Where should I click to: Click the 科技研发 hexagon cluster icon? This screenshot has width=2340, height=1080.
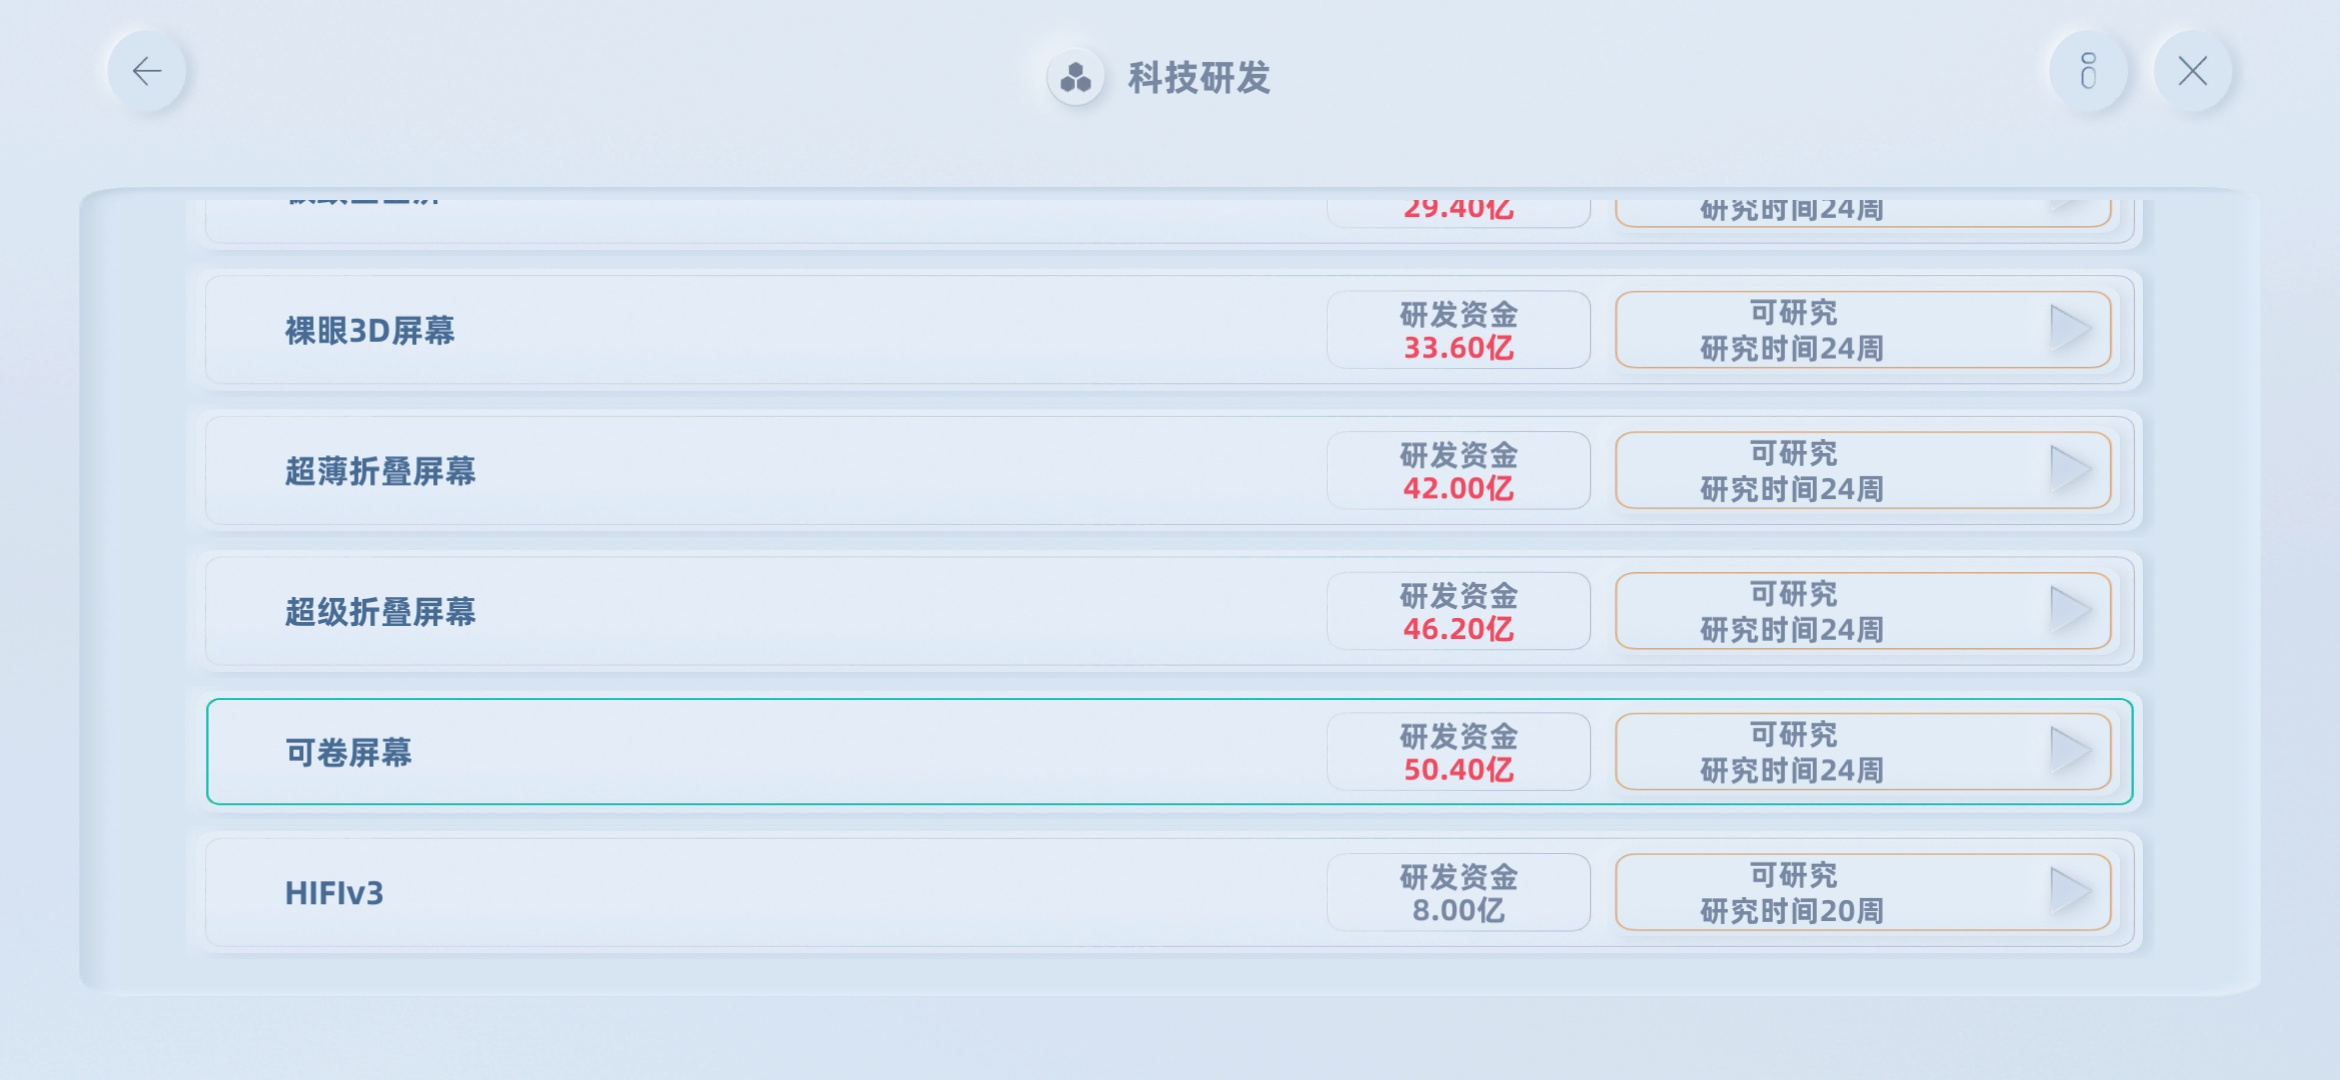[1075, 77]
